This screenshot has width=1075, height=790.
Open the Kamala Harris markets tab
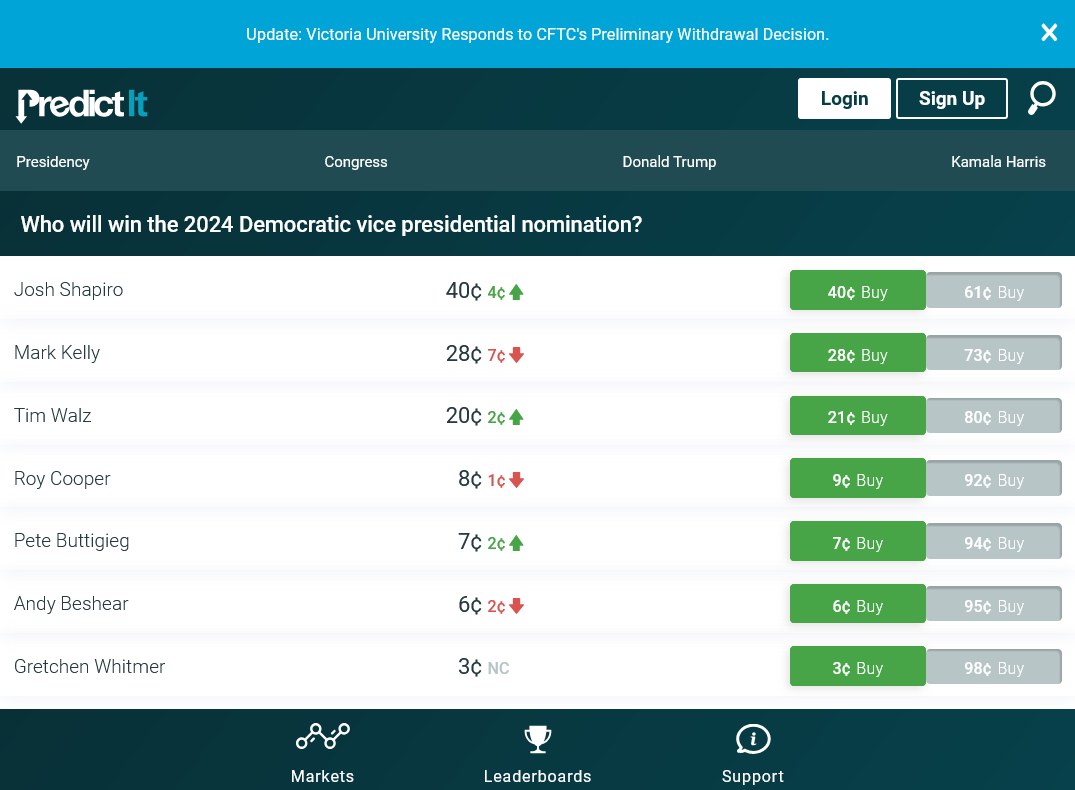tap(998, 162)
